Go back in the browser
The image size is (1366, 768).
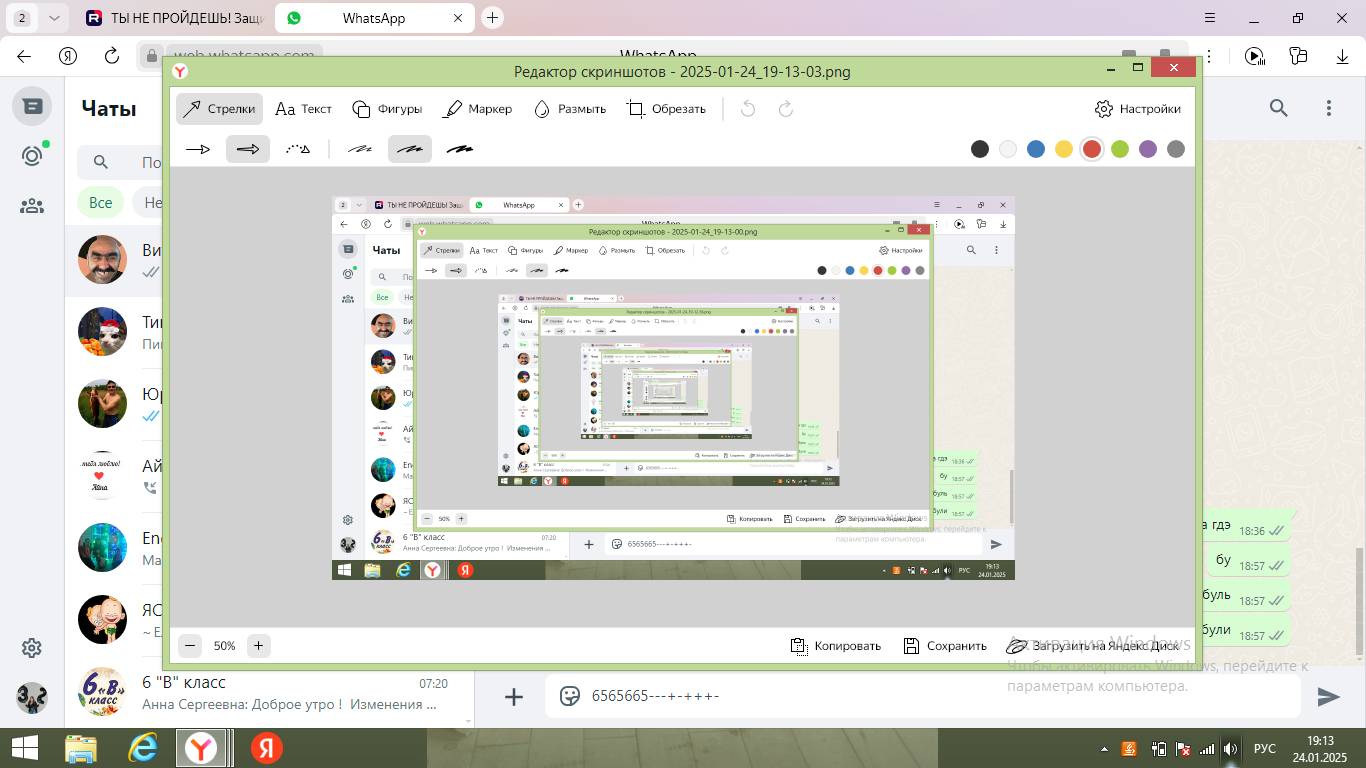coord(24,56)
